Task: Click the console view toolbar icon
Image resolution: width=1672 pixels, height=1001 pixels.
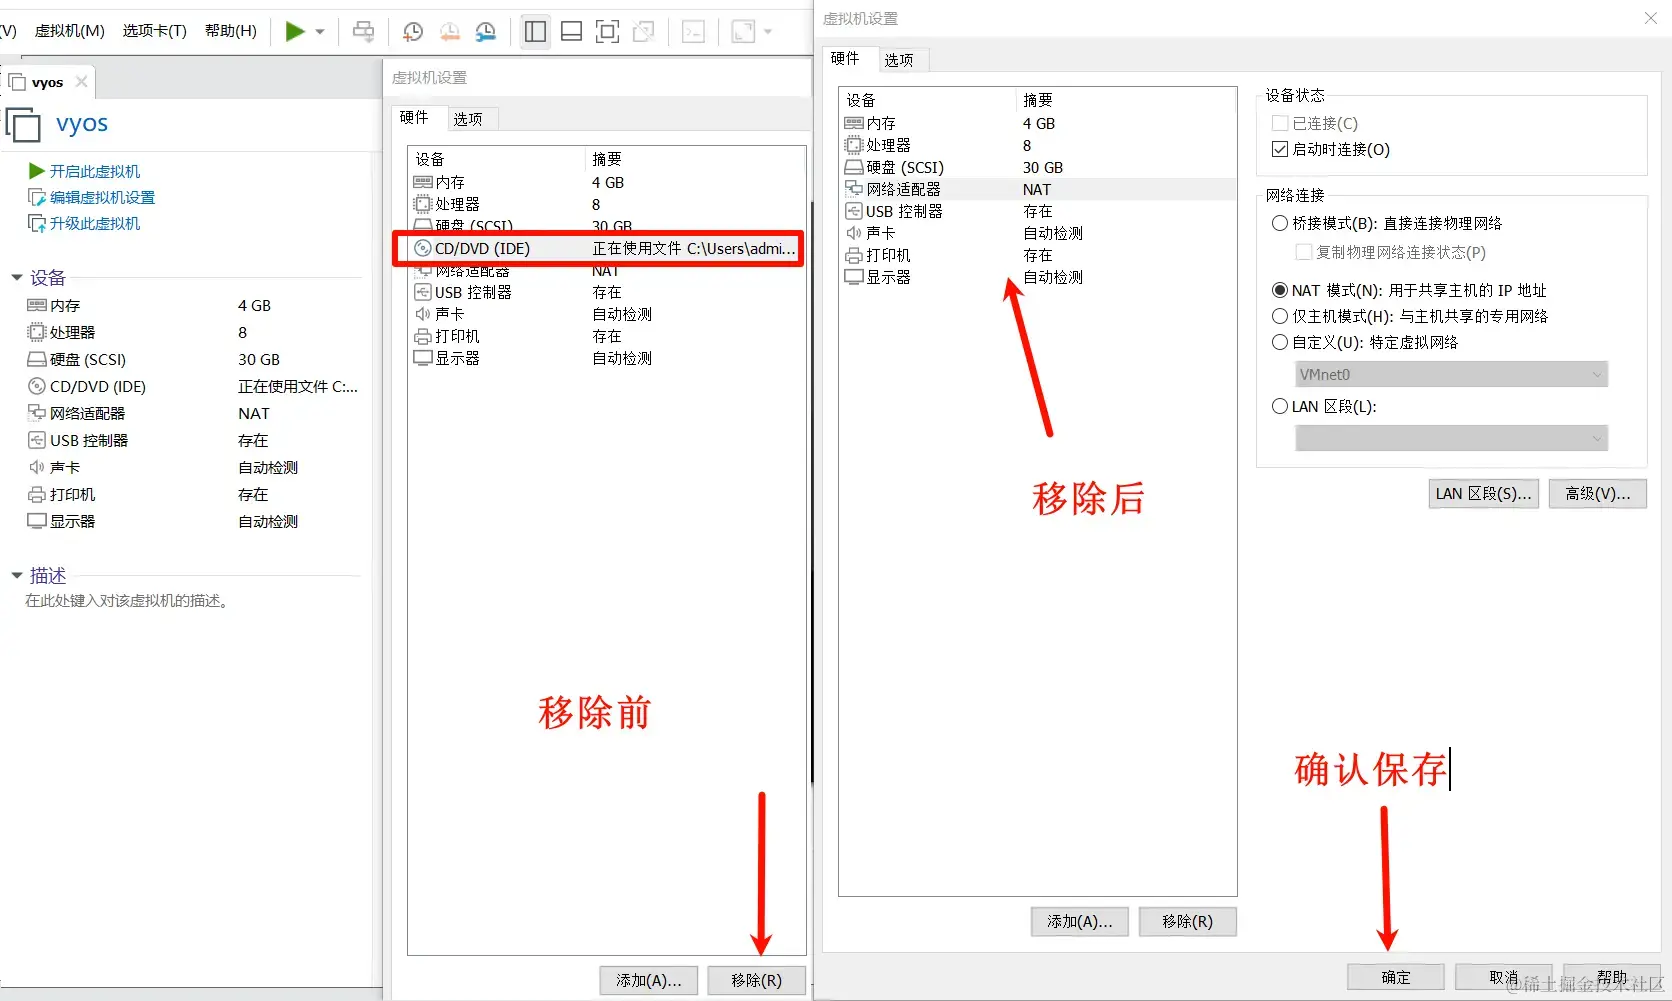Action: 693,32
